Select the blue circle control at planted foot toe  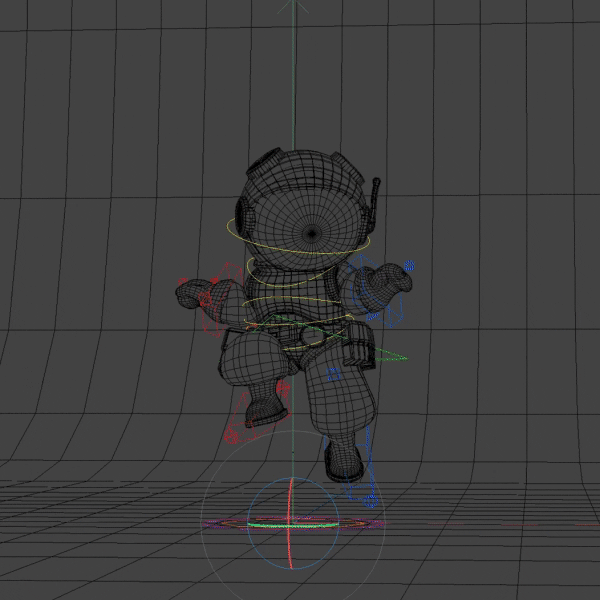click(x=370, y=501)
